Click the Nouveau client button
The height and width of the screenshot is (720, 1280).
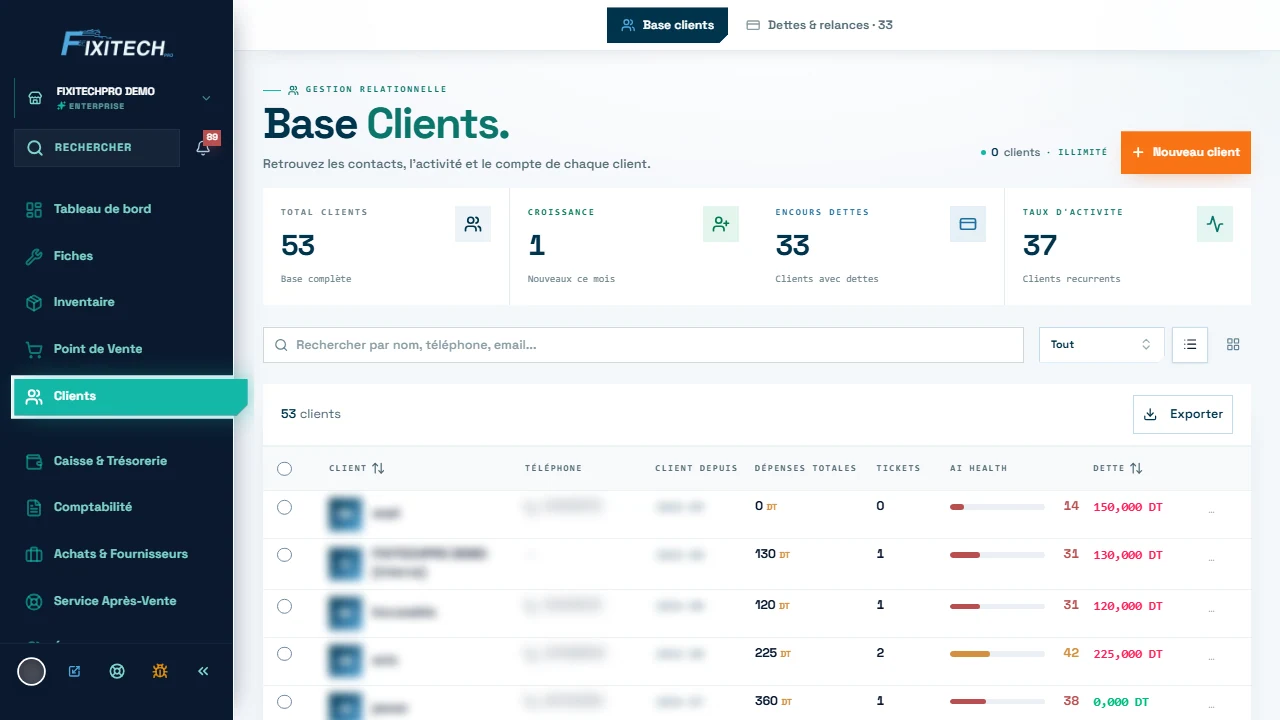[1186, 152]
